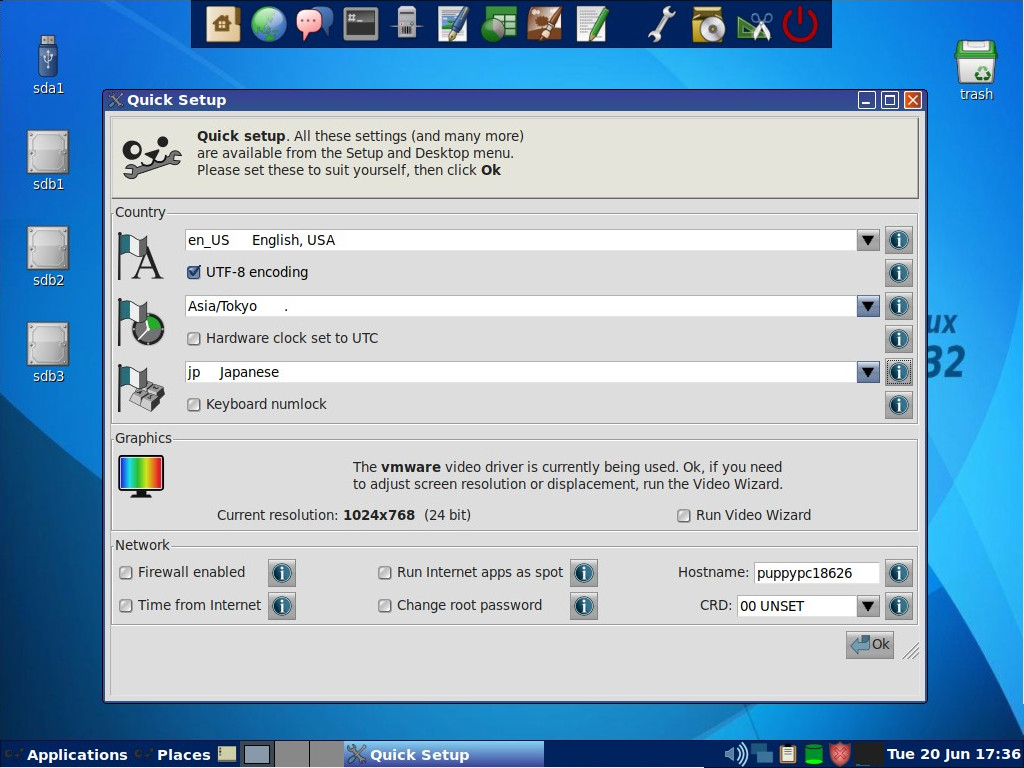Show info for the CRD setting
1024x768 pixels.
pyautogui.click(x=899, y=605)
